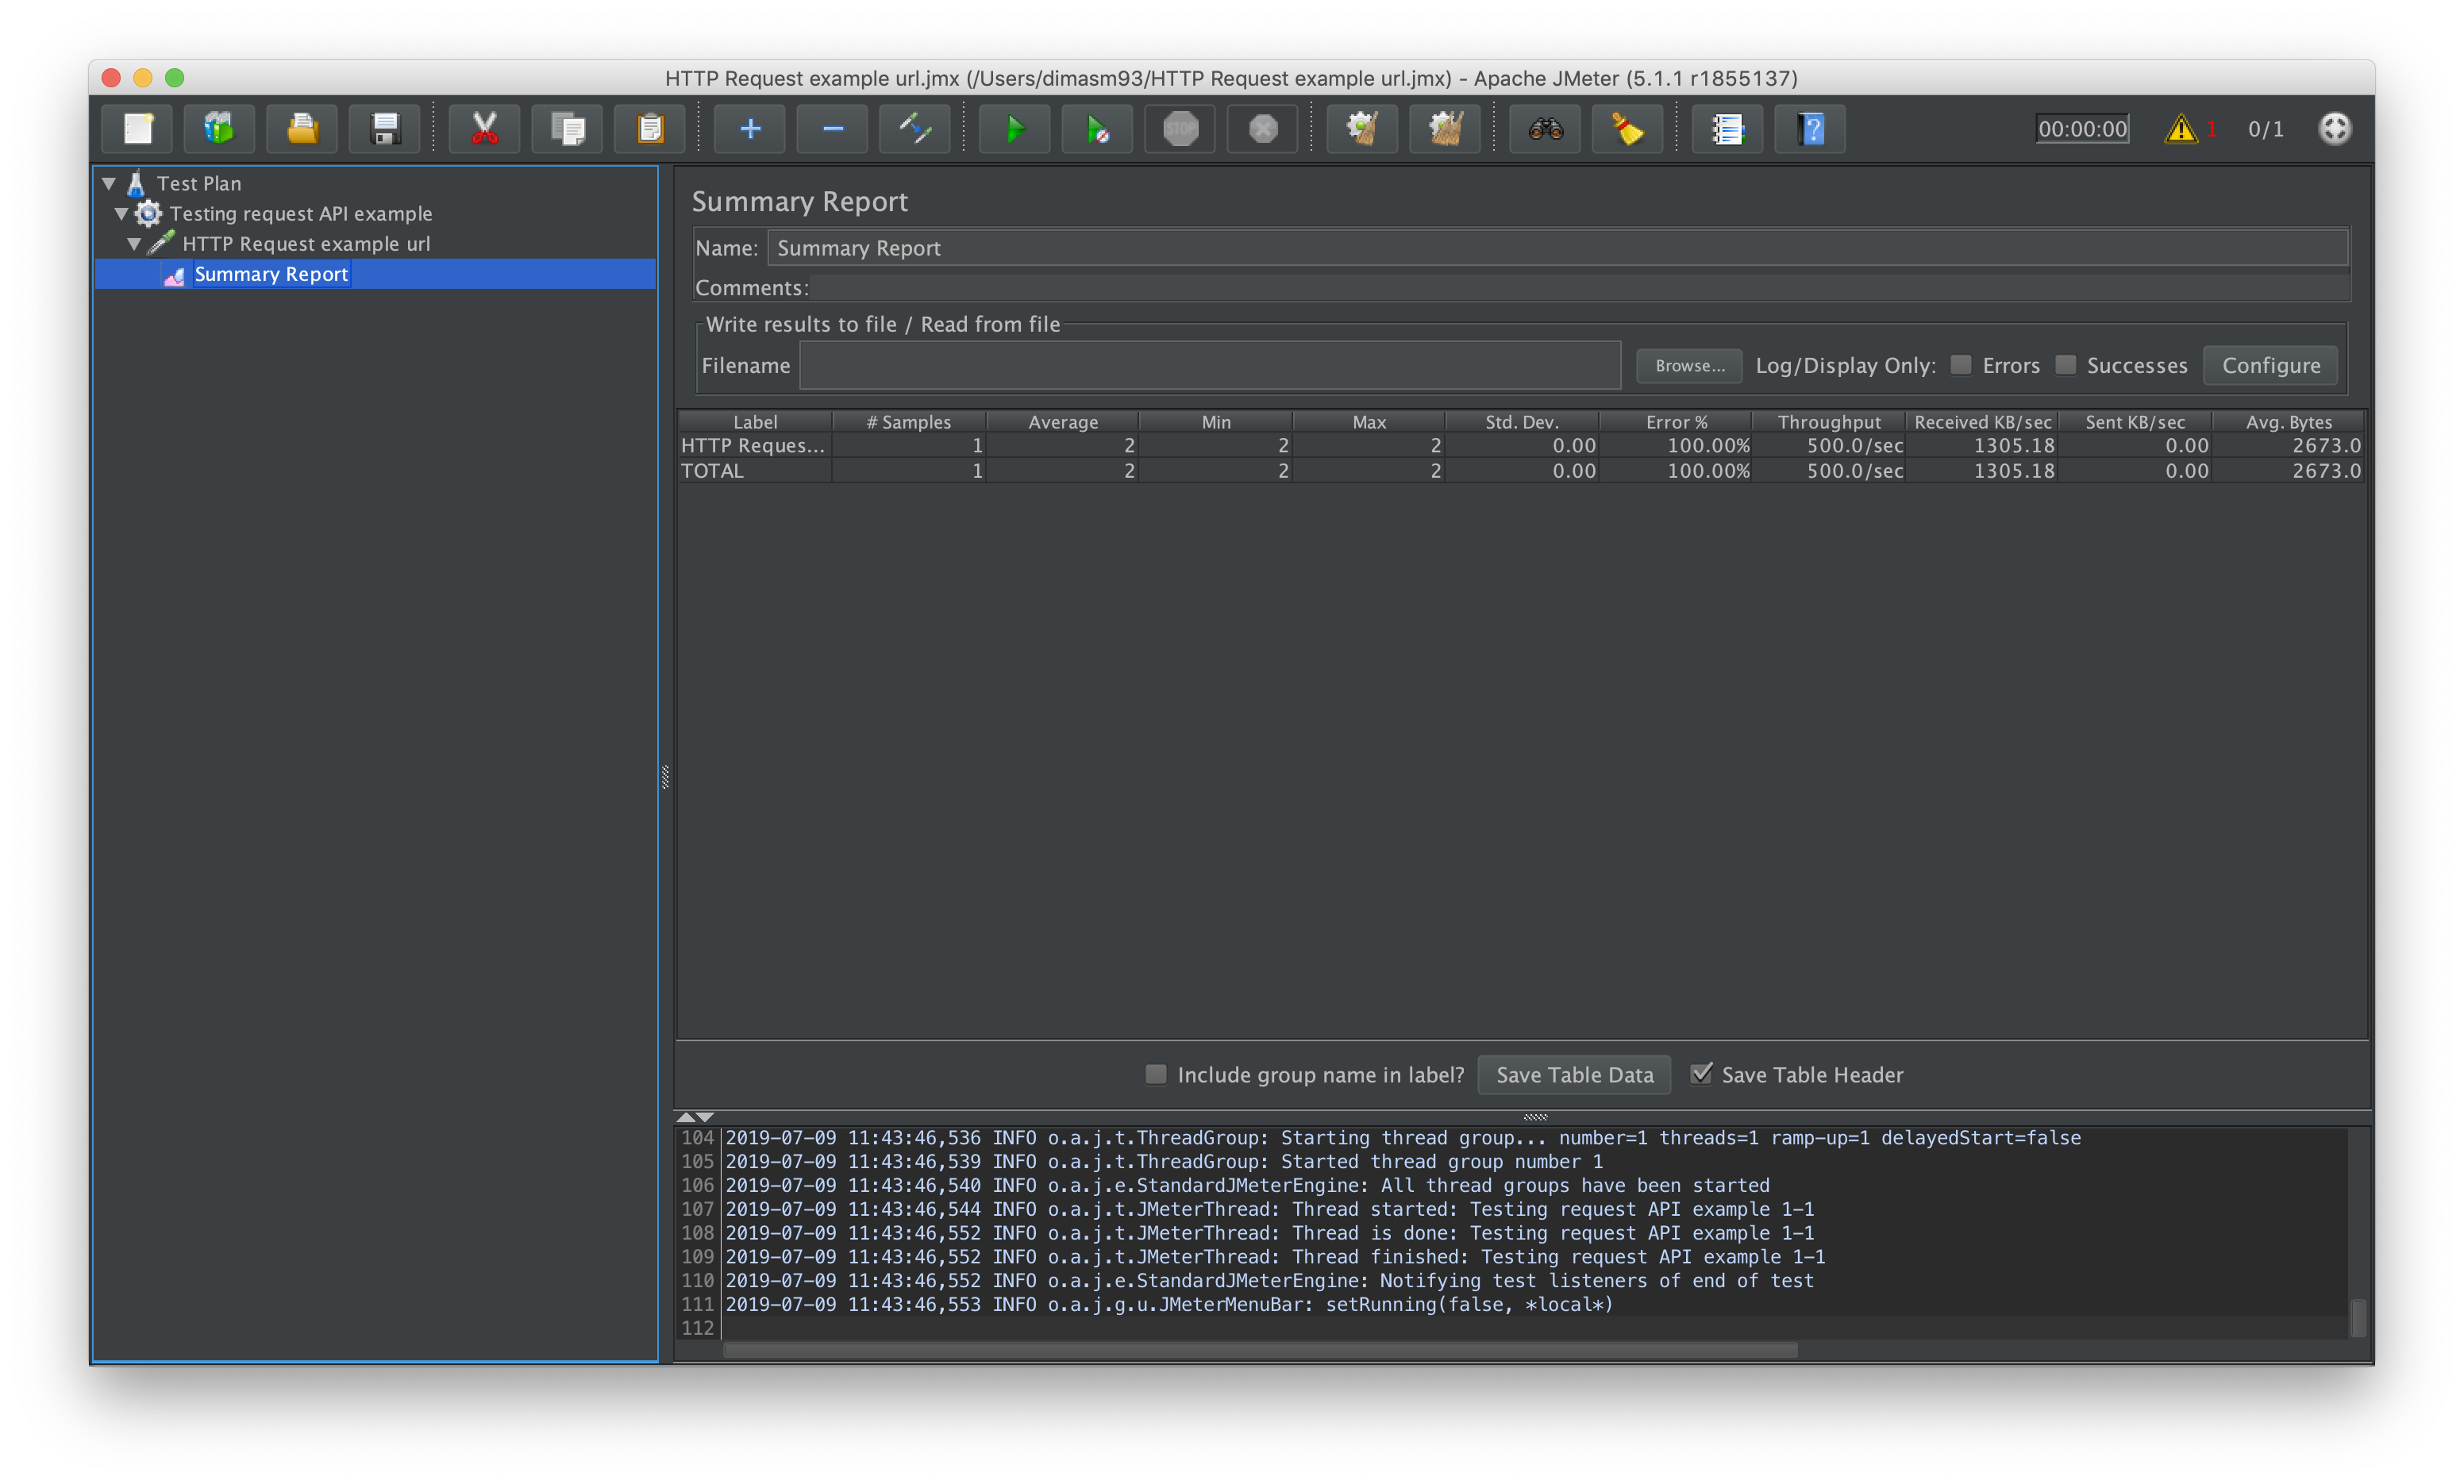Click the Label column header
Image resolution: width=2464 pixels, height=1484 pixels.
click(755, 422)
